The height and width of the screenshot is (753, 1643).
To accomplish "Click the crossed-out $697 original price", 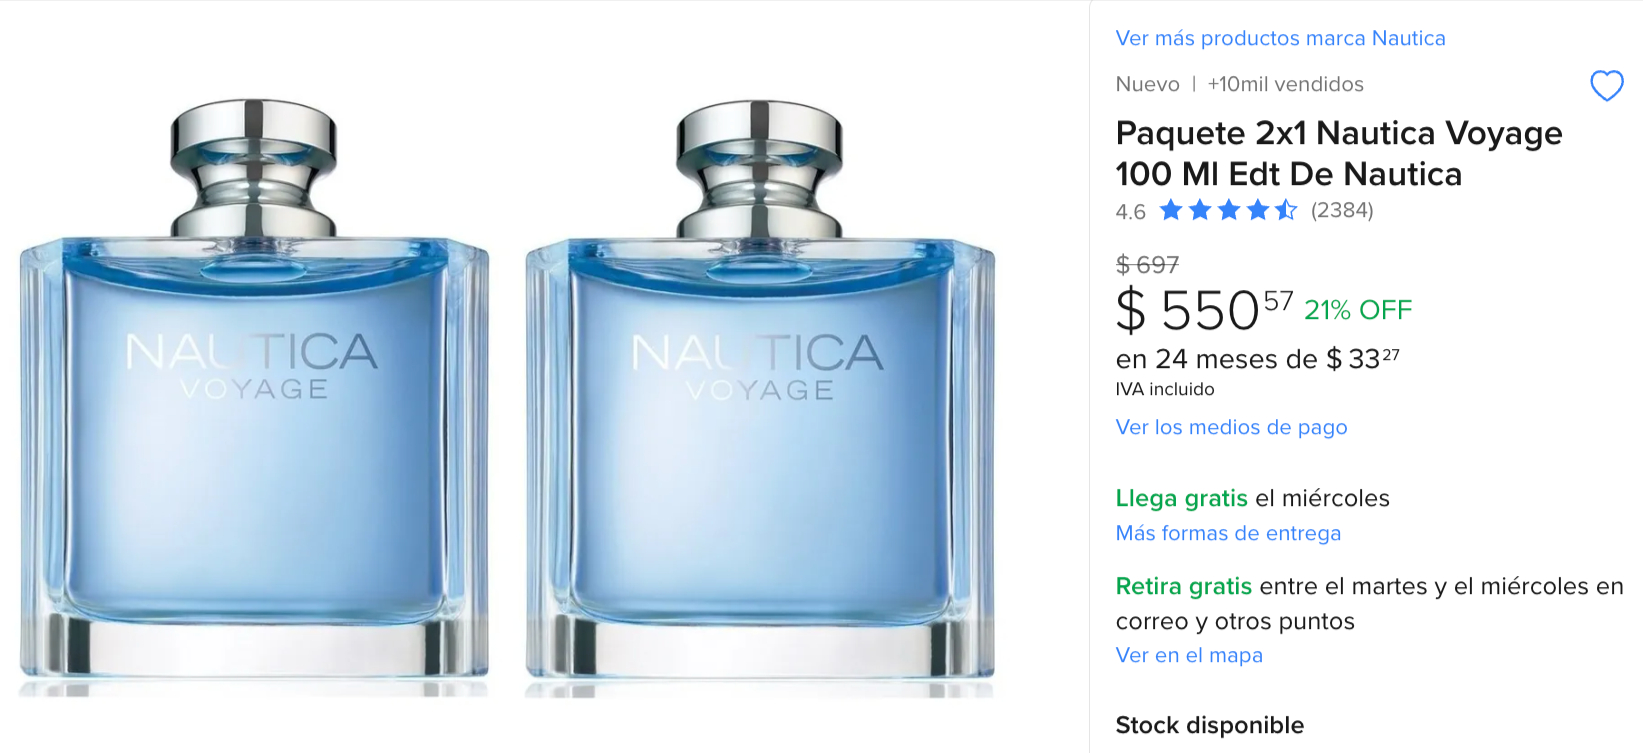I will point(1147,265).
